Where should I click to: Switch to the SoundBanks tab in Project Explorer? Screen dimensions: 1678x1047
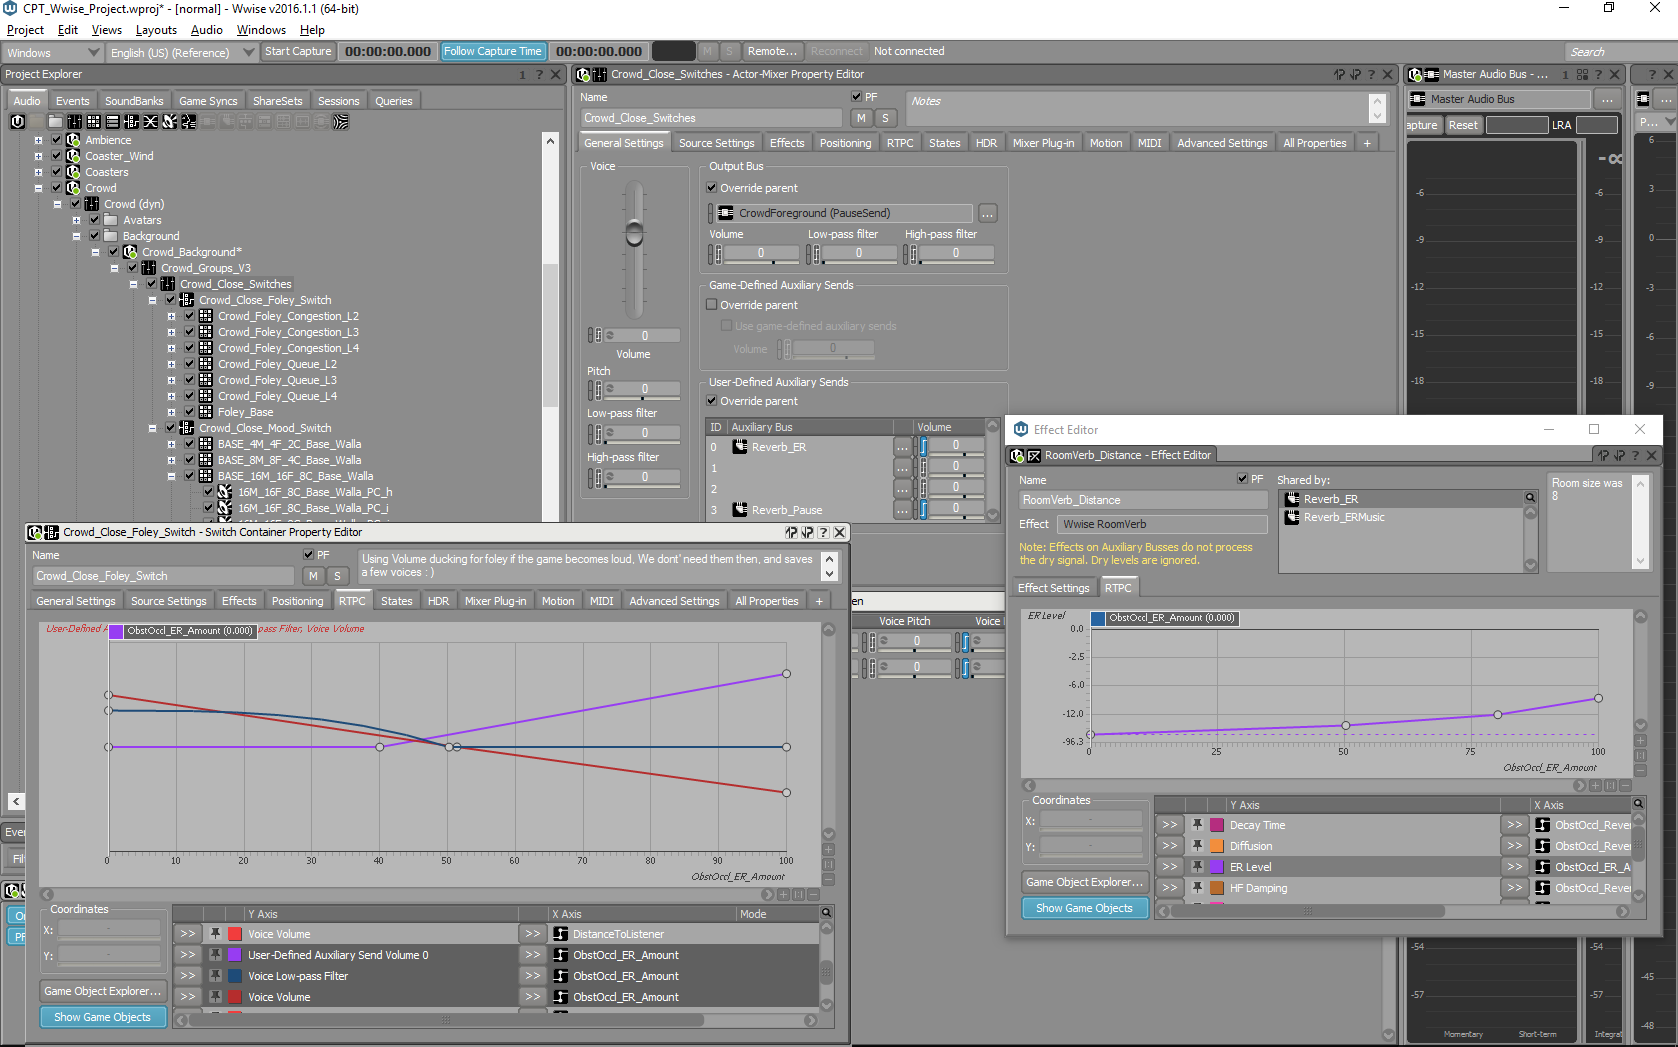134,101
